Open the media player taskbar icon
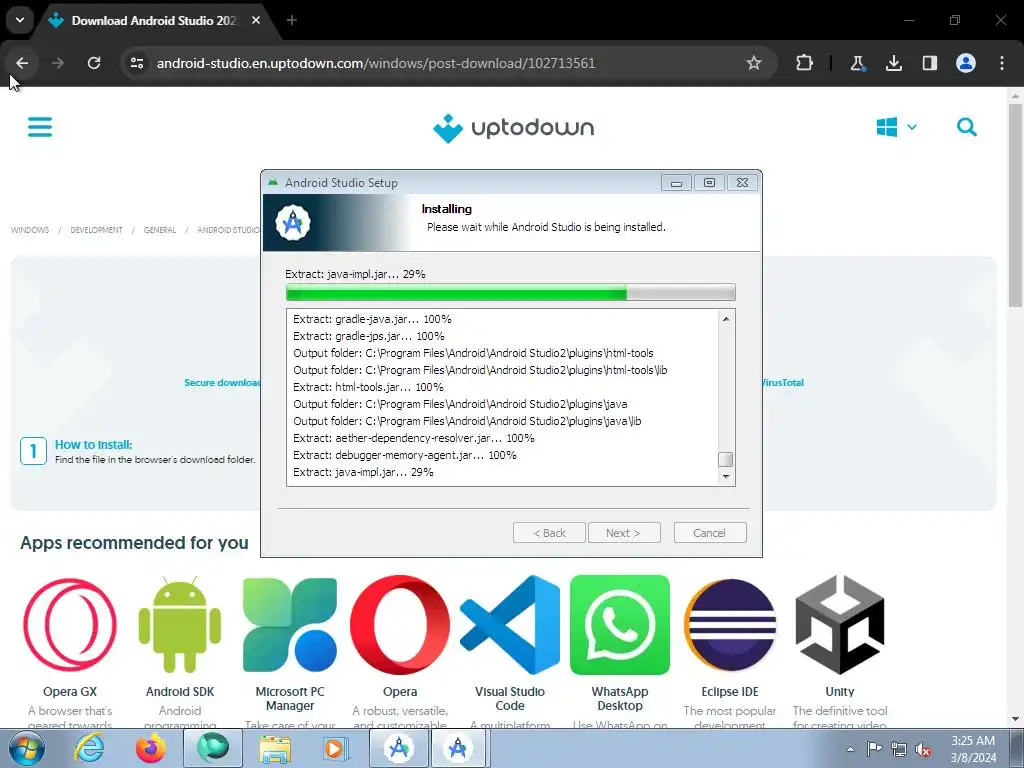The image size is (1024, 768). [x=335, y=748]
